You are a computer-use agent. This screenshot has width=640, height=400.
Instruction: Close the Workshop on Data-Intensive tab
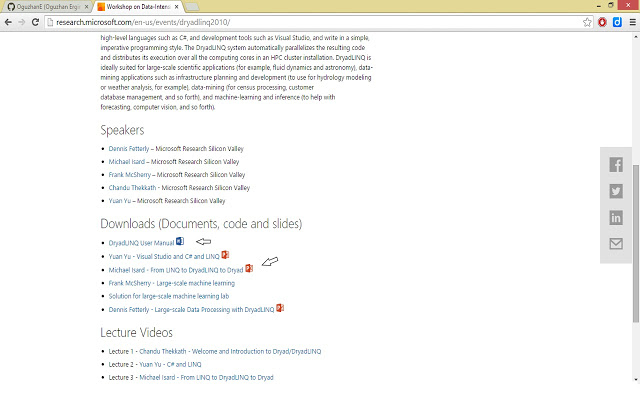click(176, 7)
